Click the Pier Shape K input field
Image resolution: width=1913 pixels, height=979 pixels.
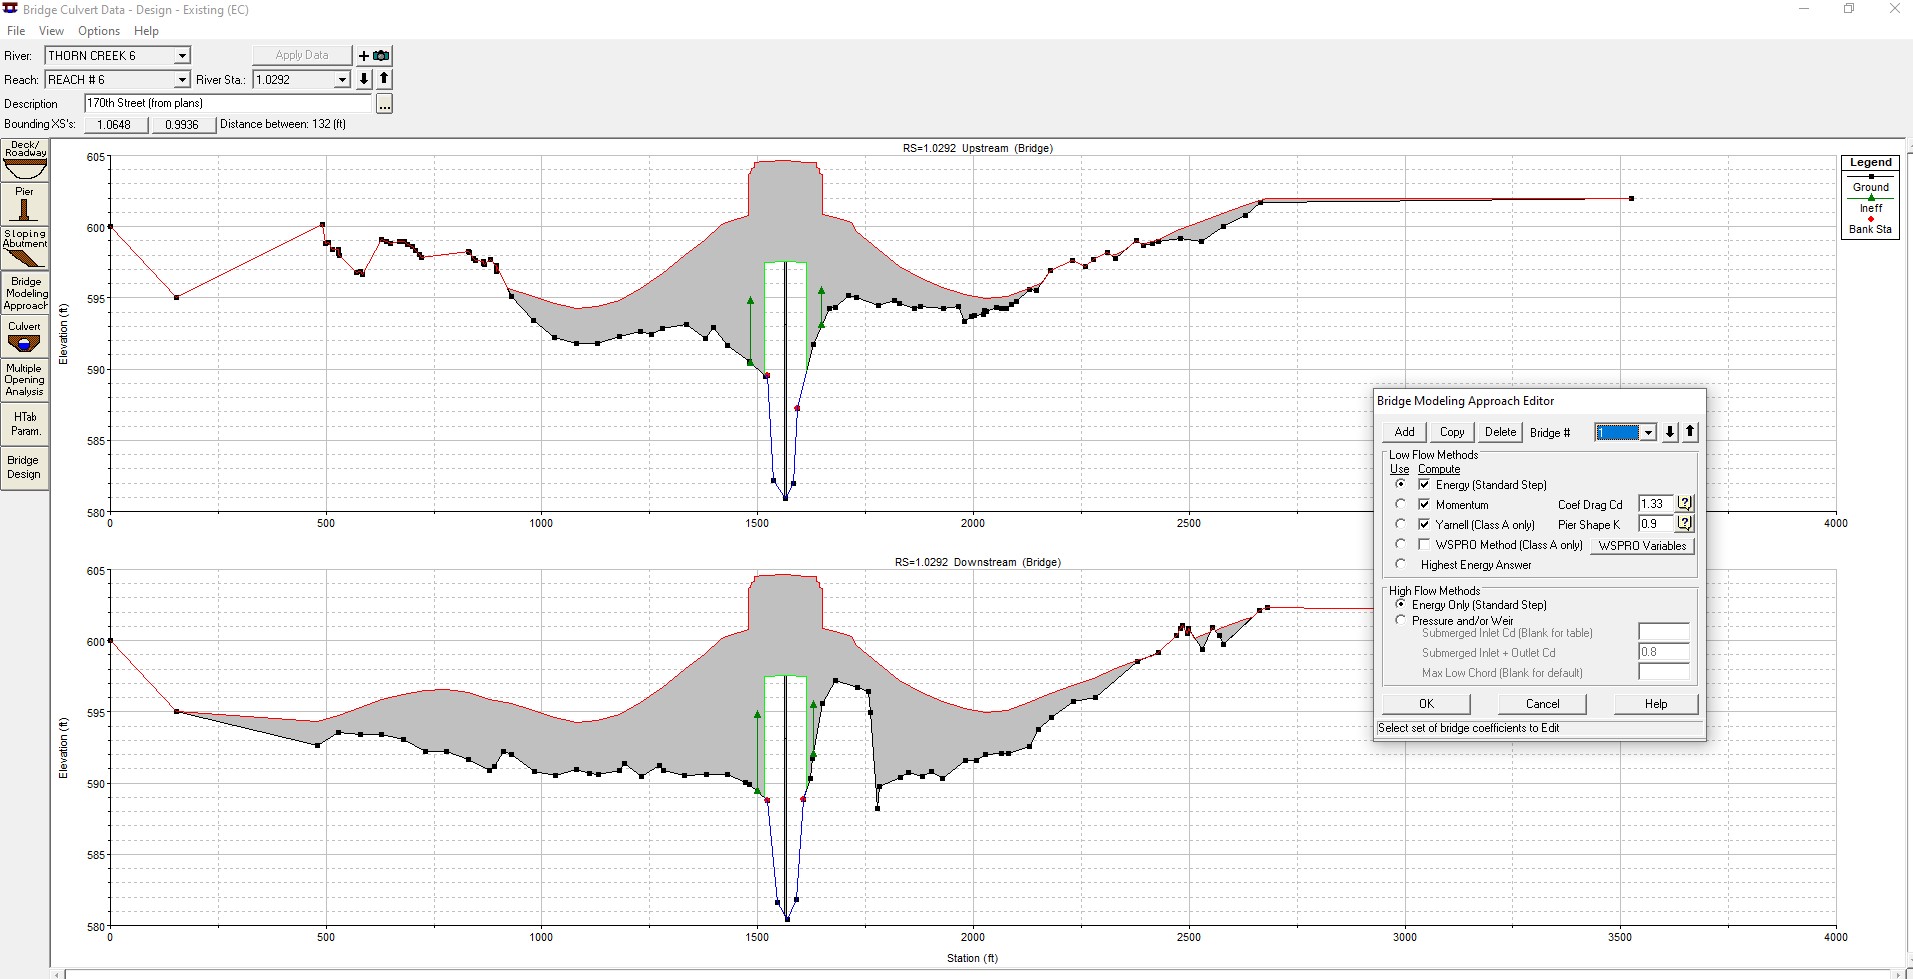pyautogui.click(x=1655, y=524)
